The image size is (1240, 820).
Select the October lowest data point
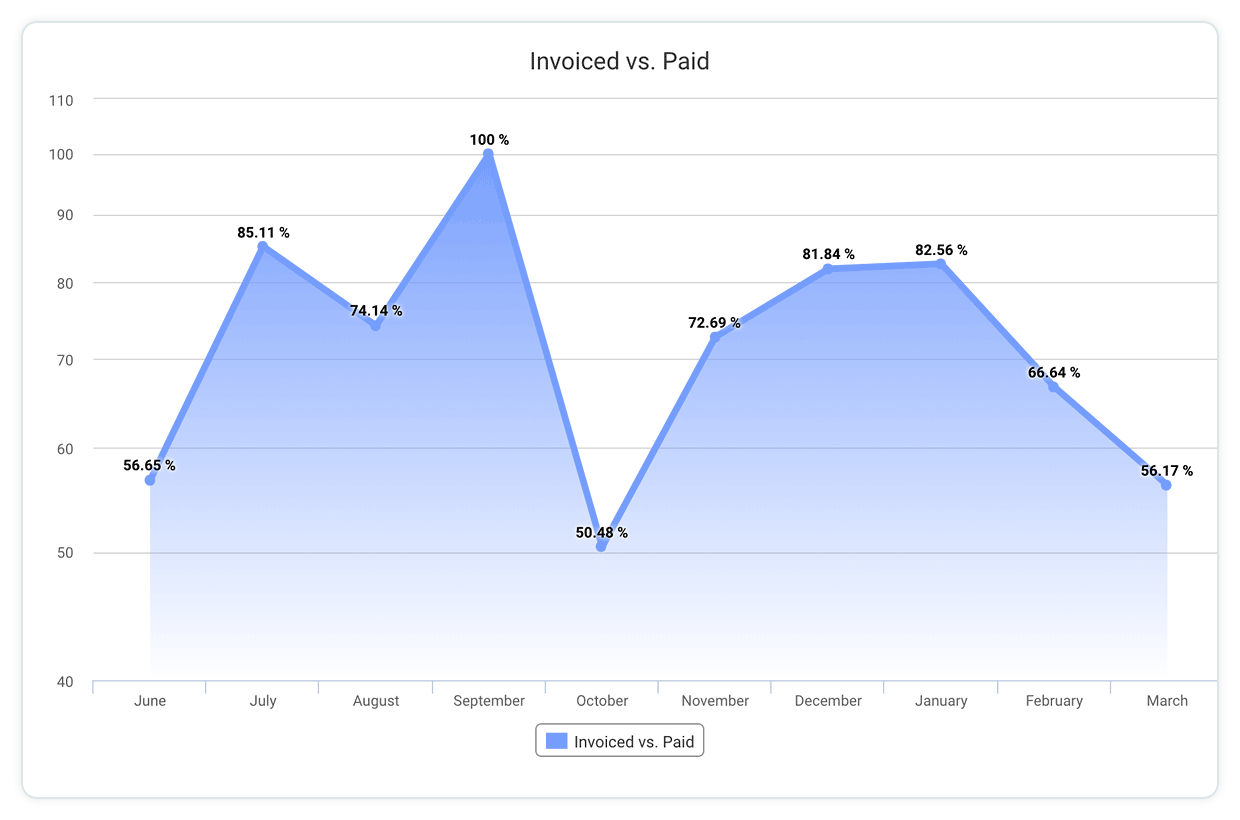pyautogui.click(x=601, y=546)
